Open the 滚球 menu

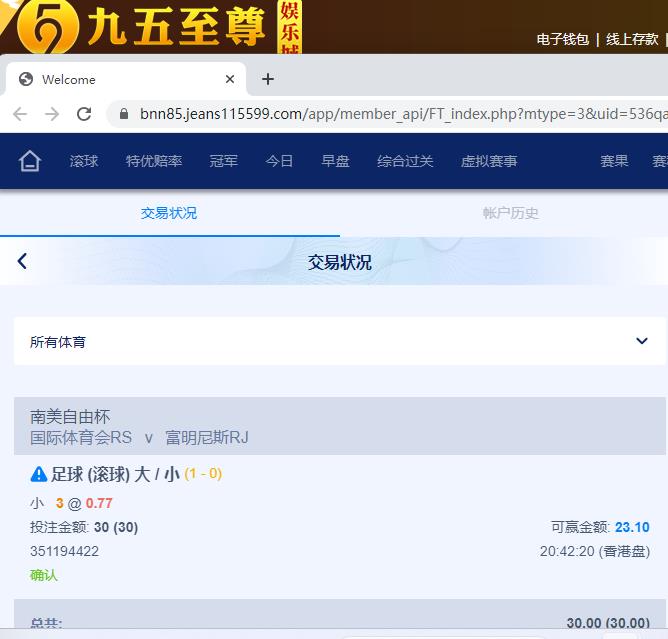tap(84, 161)
